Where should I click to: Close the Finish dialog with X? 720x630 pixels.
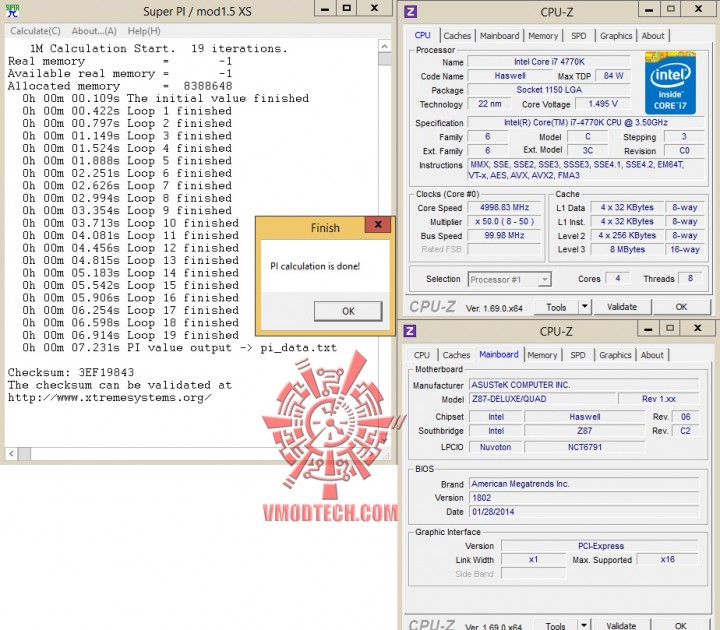coord(378,225)
